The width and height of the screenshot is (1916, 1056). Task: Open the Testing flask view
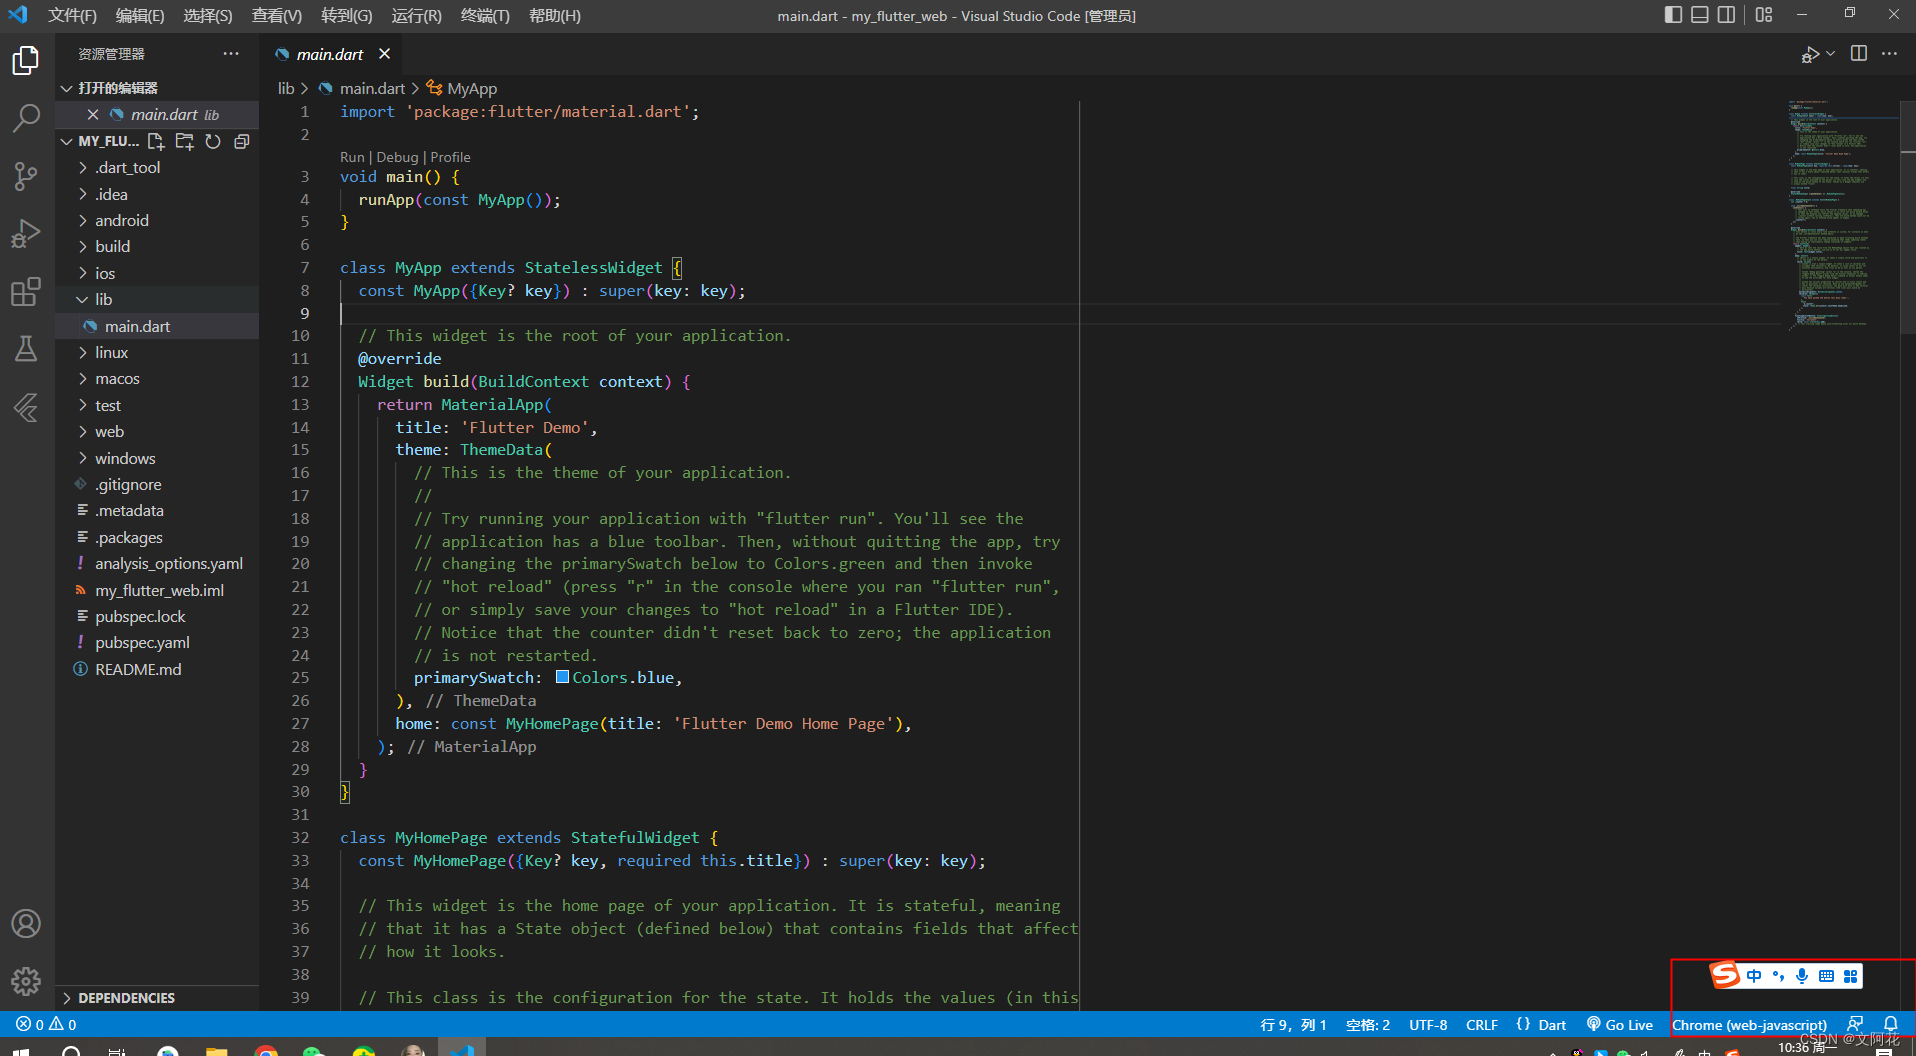pos(26,349)
